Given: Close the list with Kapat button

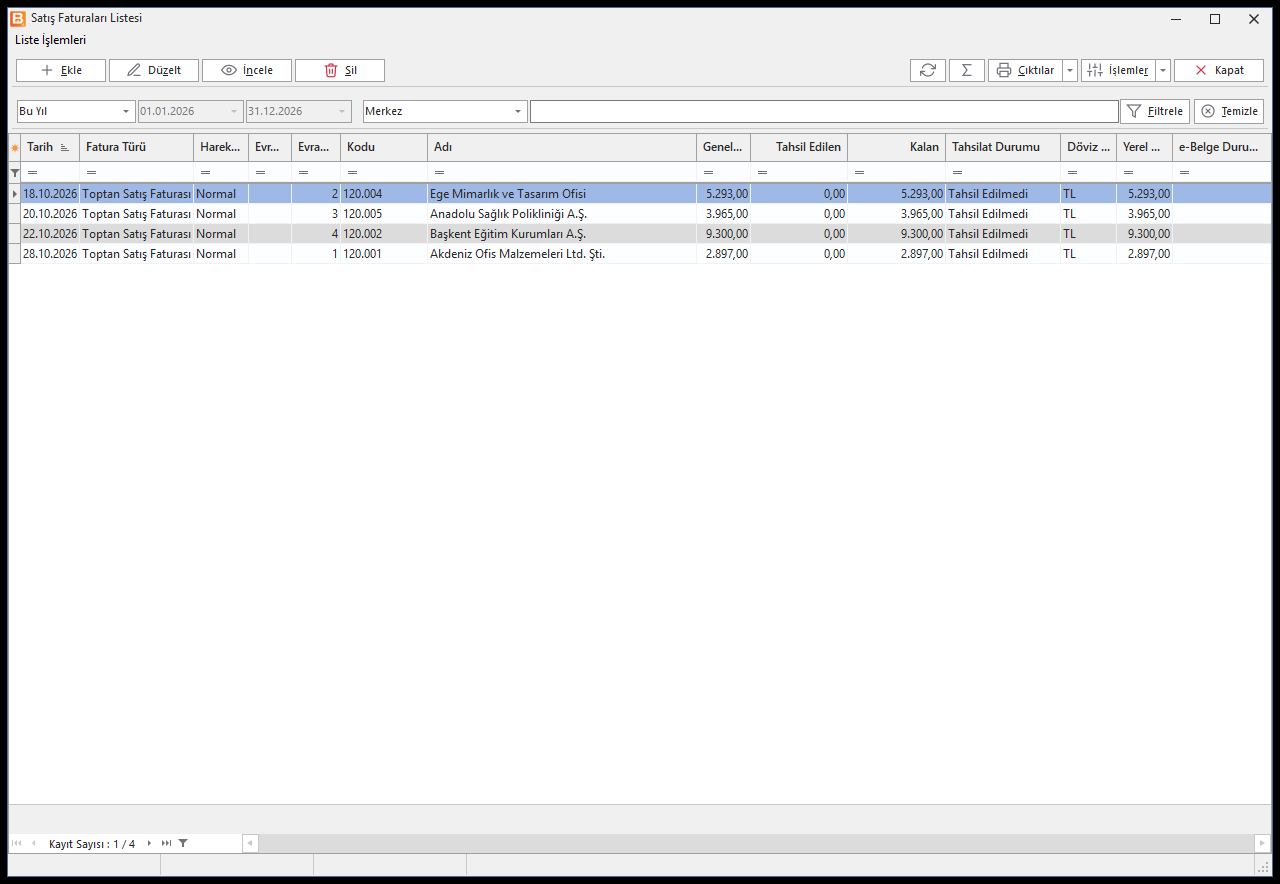Looking at the screenshot, I should (1218, 70).
